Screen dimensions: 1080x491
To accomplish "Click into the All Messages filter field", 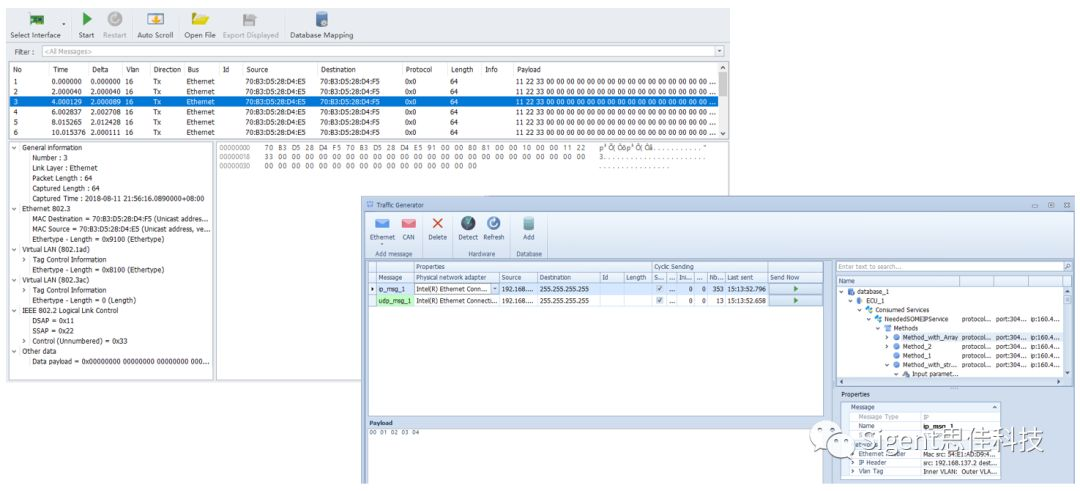I will click(x=377, y=51).
